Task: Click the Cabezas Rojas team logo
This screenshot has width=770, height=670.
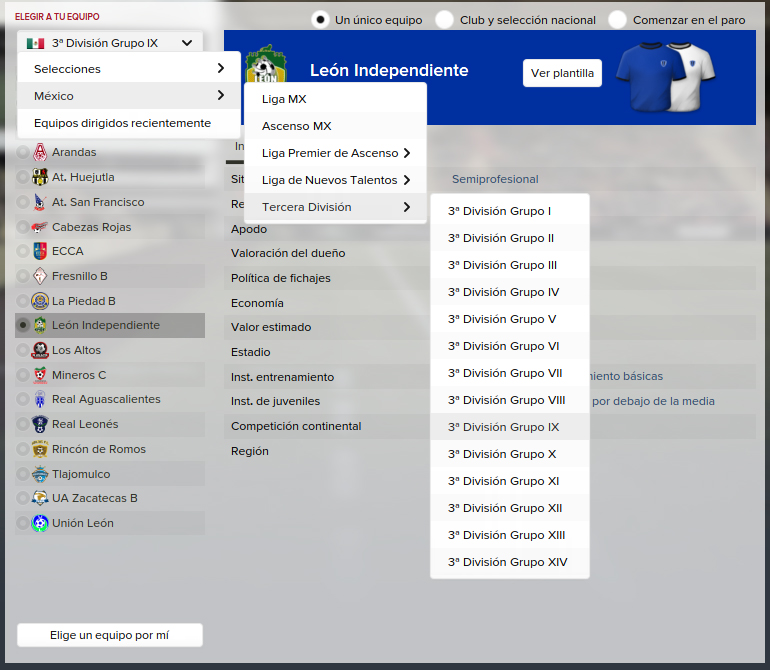Action: (x=39, y=227)
